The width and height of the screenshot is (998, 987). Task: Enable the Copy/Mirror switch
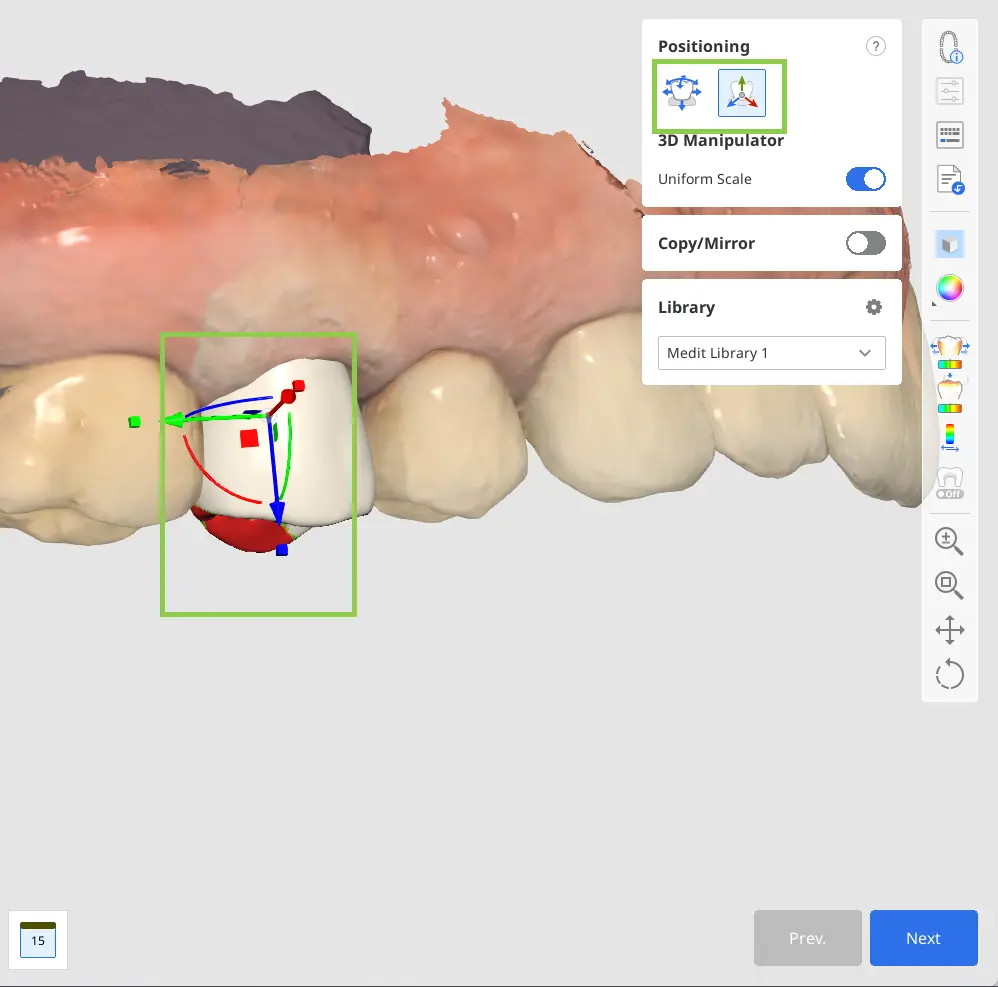866,243
